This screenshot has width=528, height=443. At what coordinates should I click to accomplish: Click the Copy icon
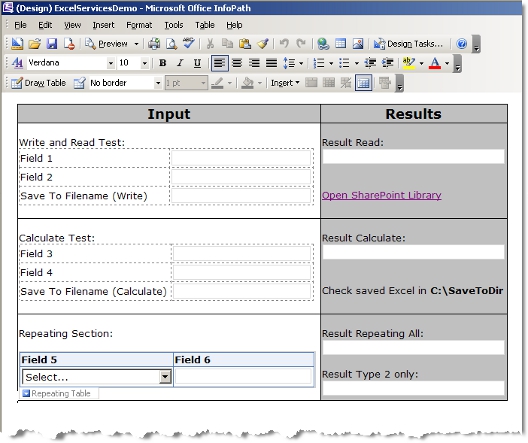coord(227,44)
